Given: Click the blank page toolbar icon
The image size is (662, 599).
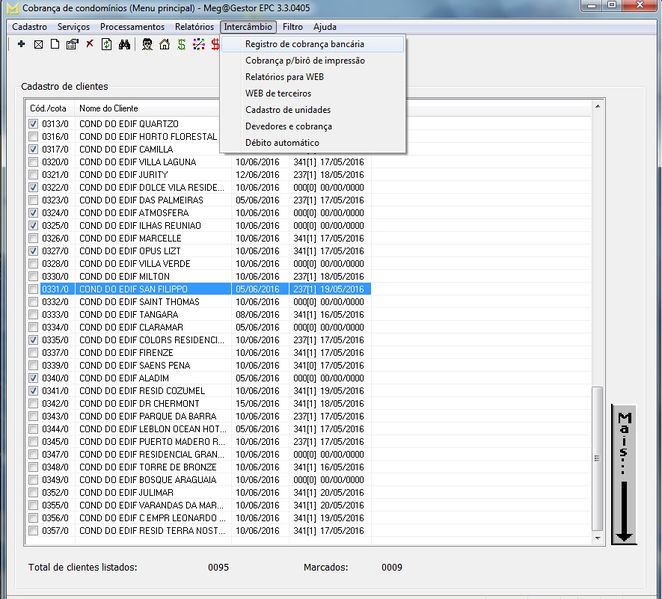Looking at the screenshot, I should (x=55, y=45).
